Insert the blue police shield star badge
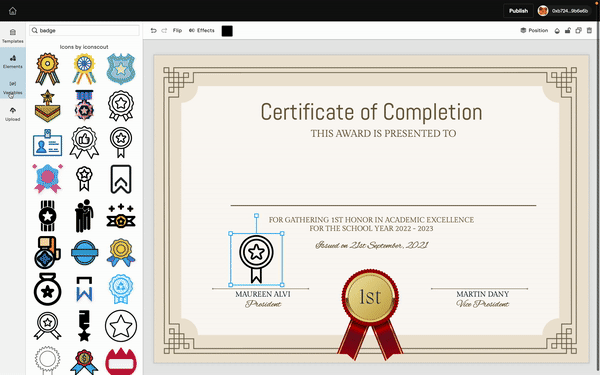Viewport: 600px width, 375px height. (121, 69)
